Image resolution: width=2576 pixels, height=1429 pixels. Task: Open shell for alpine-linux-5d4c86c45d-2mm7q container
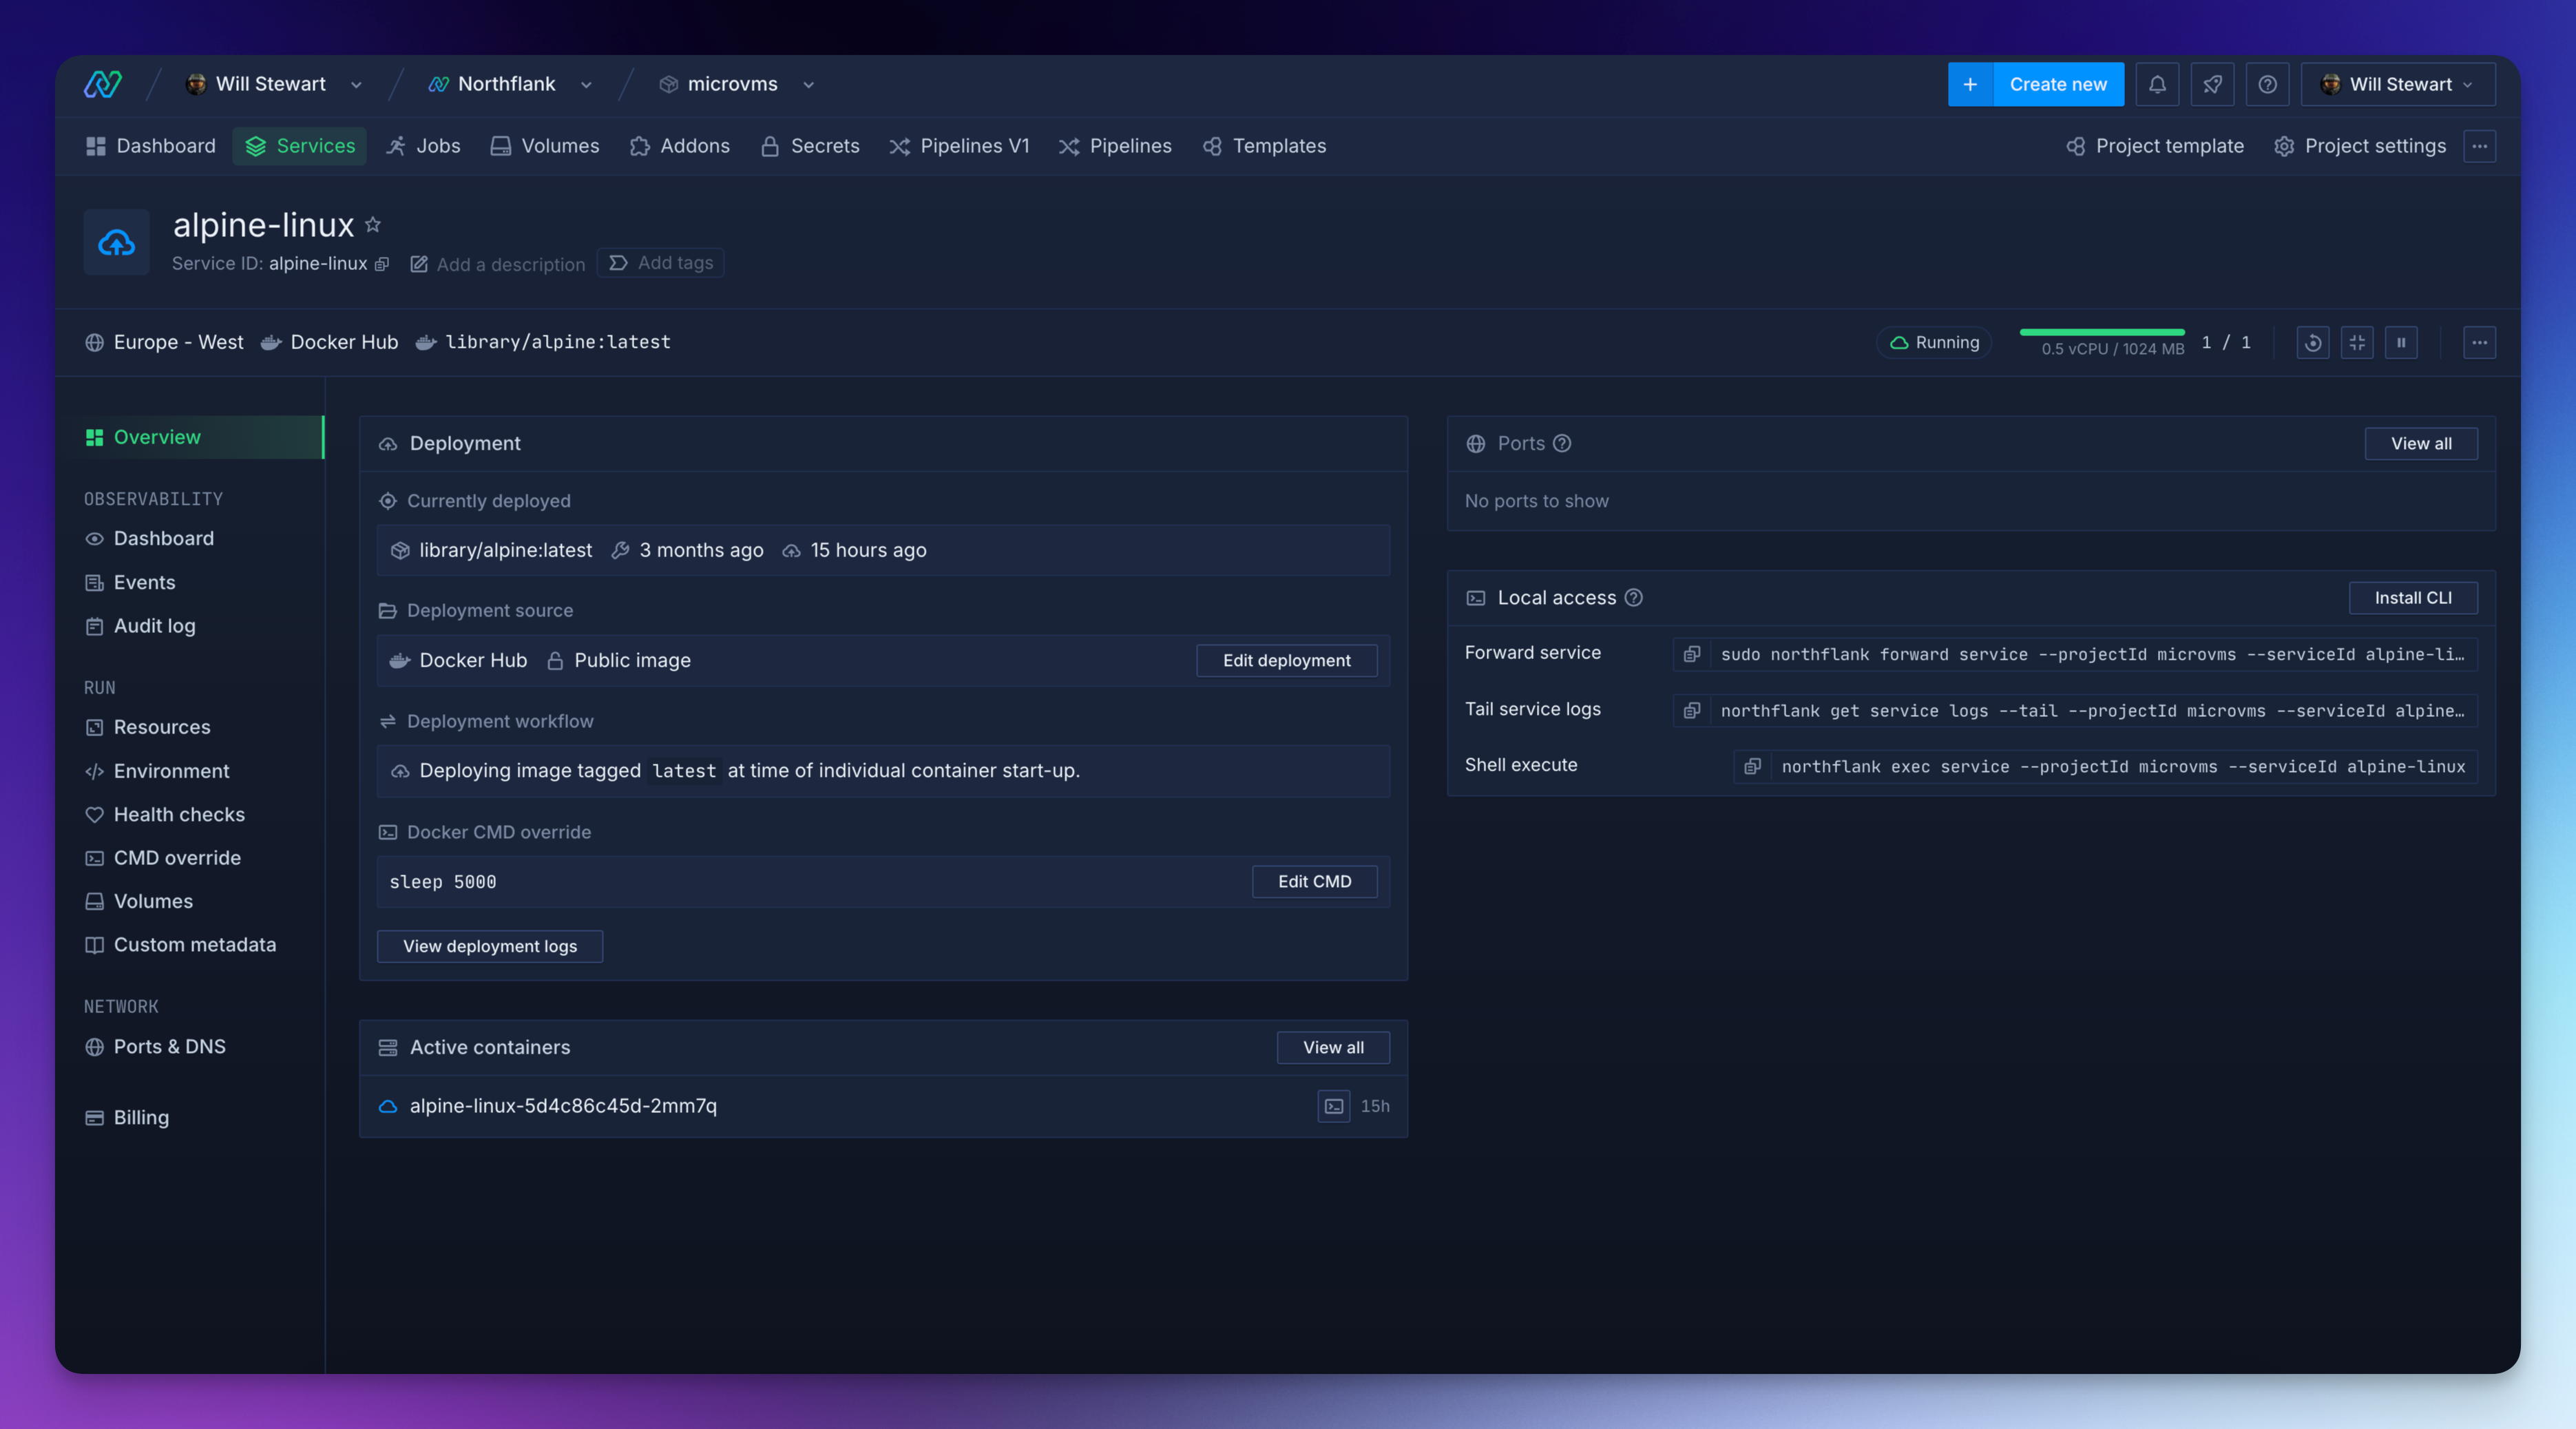1333,1106
